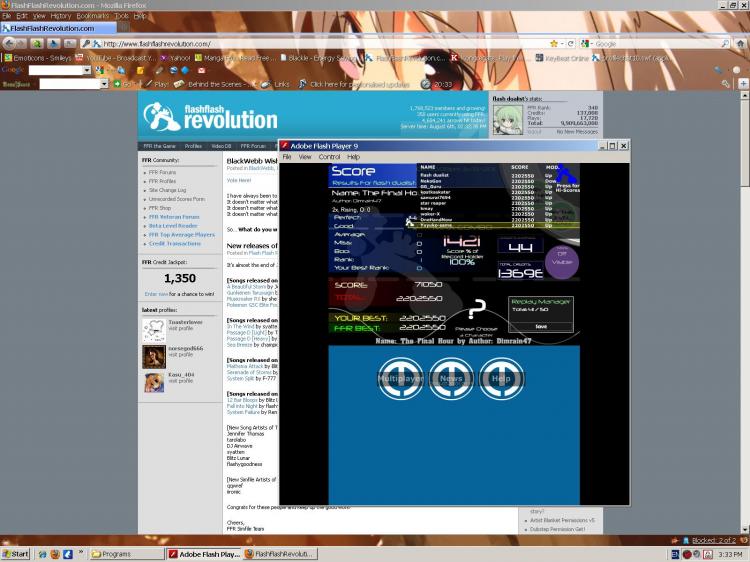
Task: Open the Blackle - Energy Saving bookmark
Action: point(319,58)
